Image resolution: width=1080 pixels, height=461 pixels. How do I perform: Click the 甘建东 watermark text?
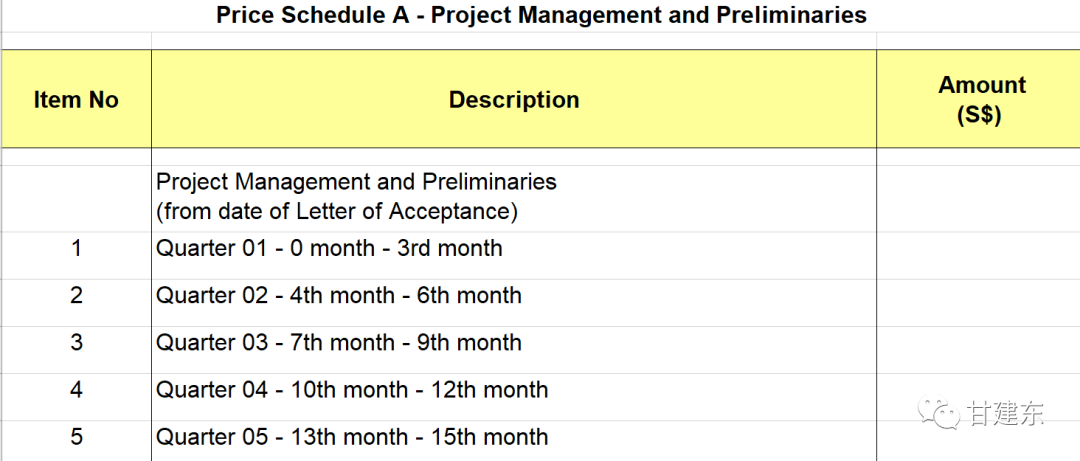tap(1006, 413)
